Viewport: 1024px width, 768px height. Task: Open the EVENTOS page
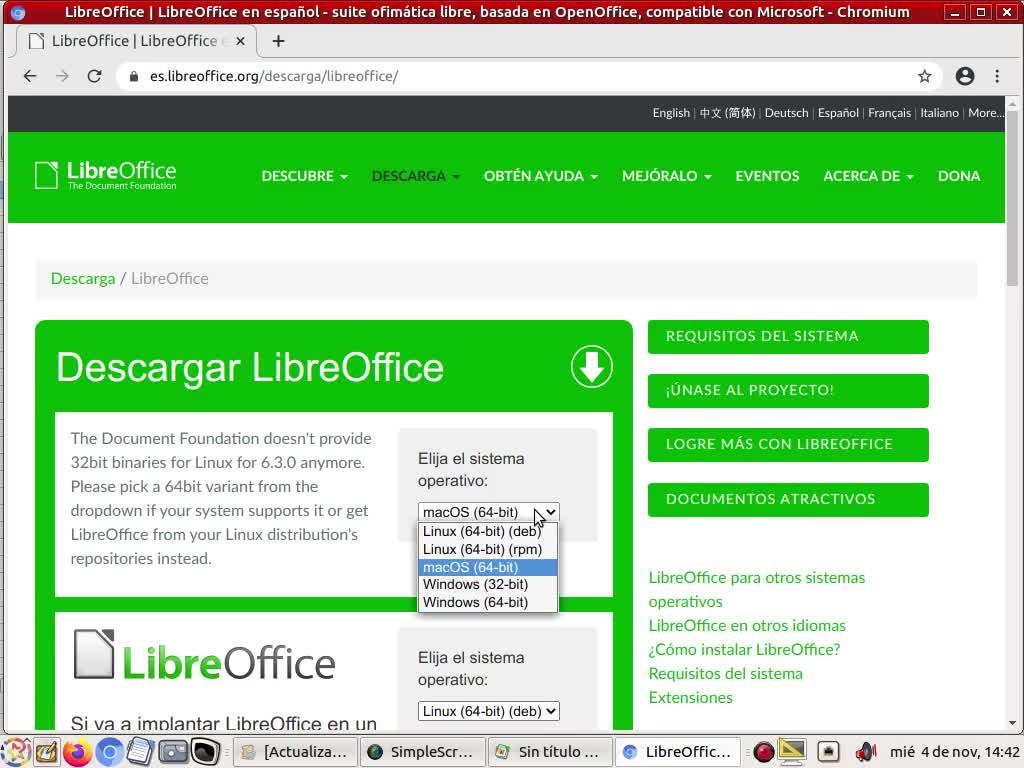click(x=767, y=176)
